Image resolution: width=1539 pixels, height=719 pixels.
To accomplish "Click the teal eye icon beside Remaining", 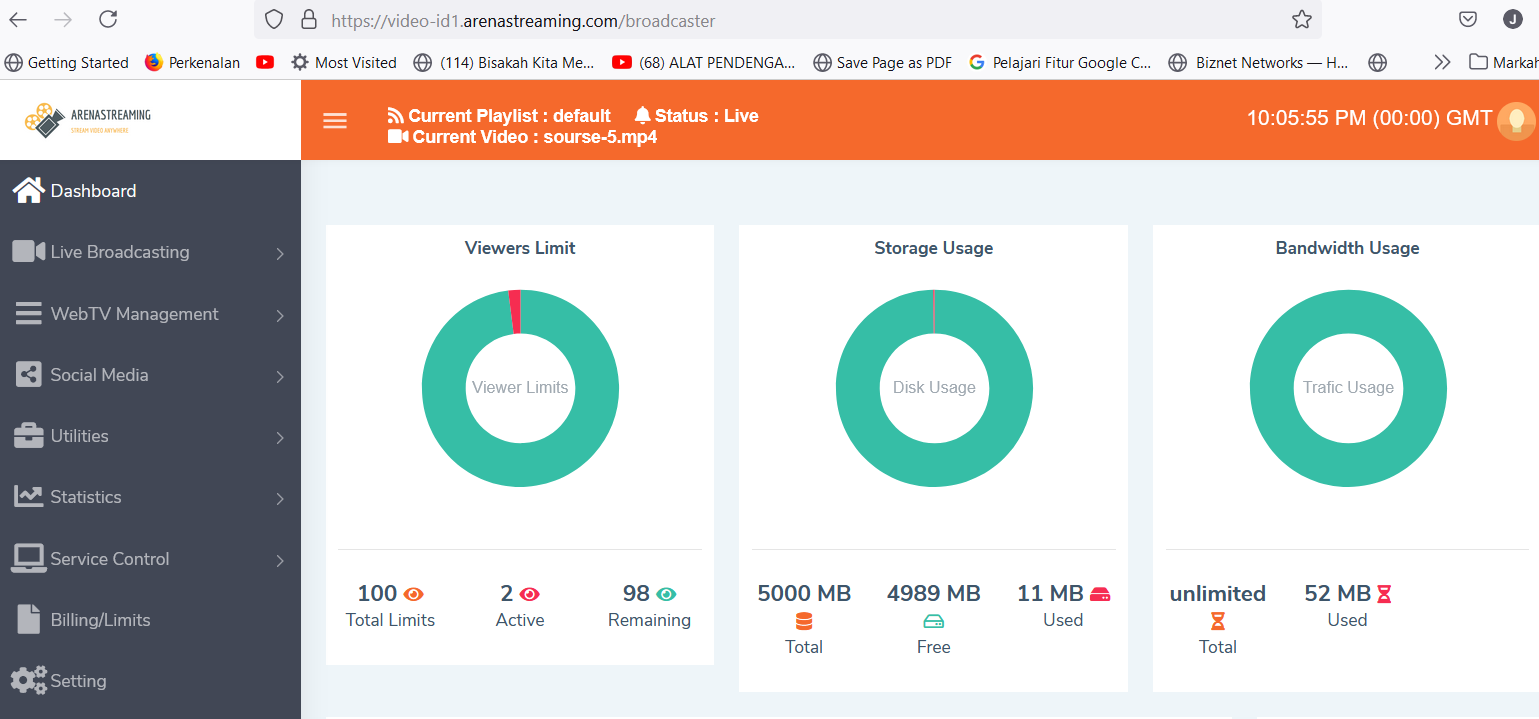I will pyautogui.click(x=667, y=594).
